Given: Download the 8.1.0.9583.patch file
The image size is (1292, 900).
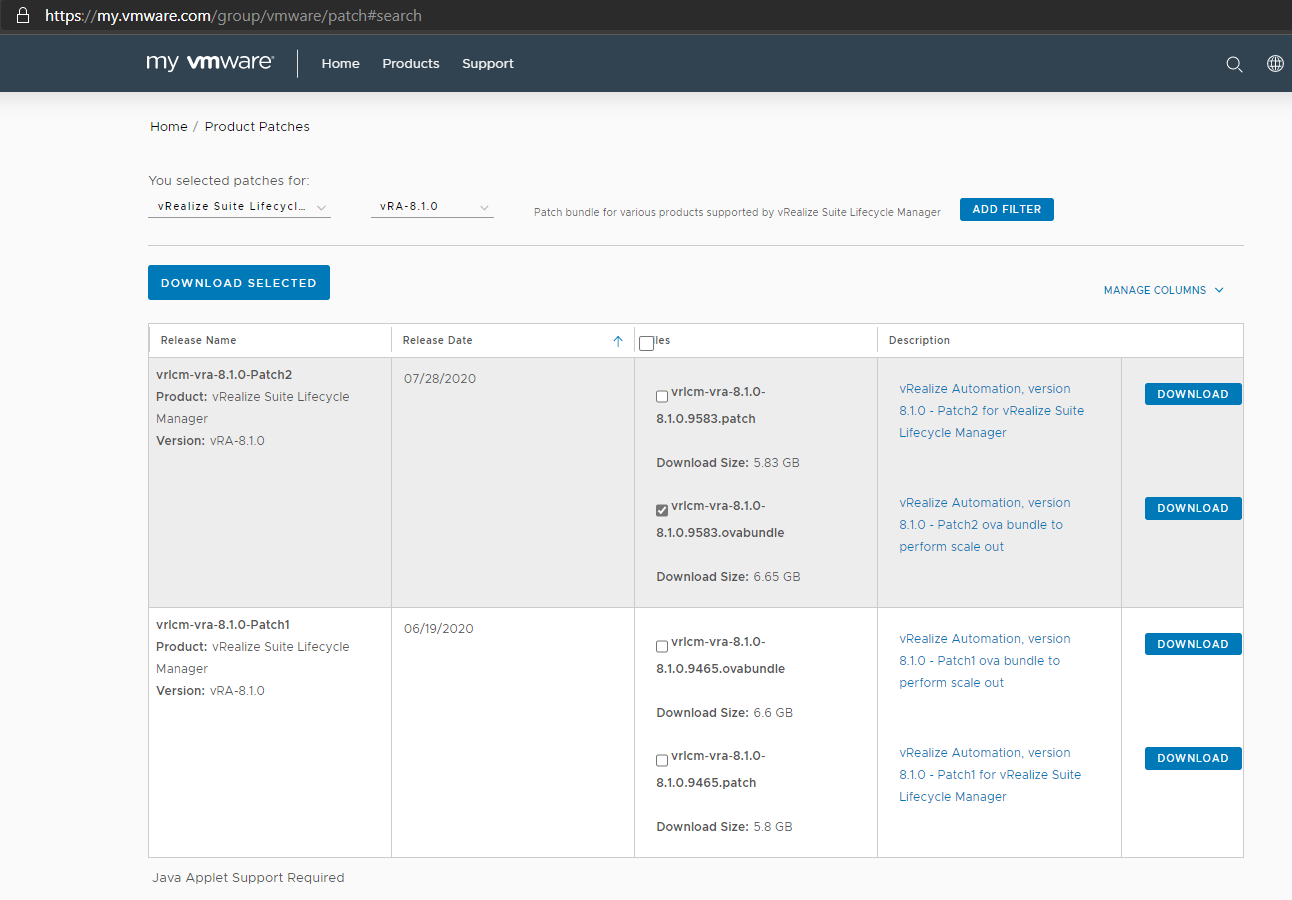Looking at the screenshot, I should (1193, 394).
